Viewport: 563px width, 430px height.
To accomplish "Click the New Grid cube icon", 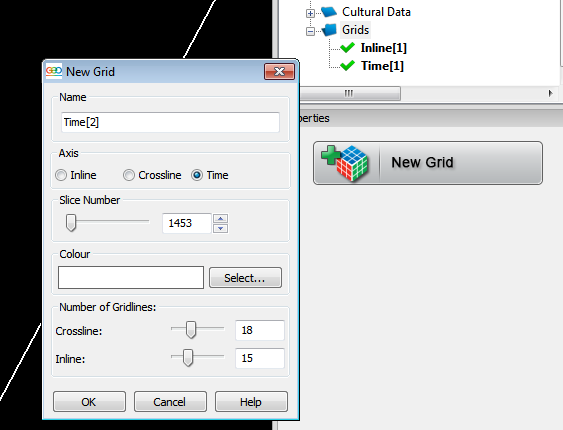I will coord(345,163).
